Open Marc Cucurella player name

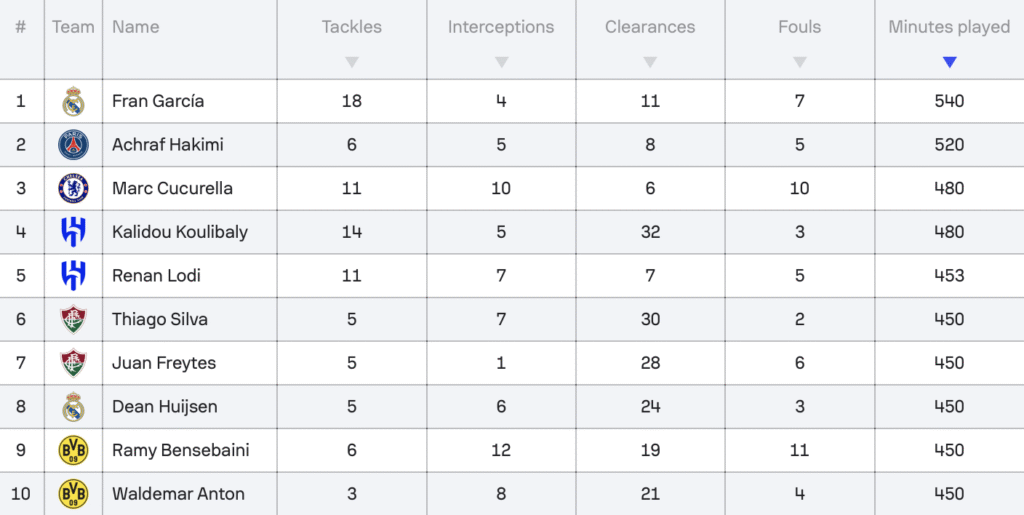(172, 189)
